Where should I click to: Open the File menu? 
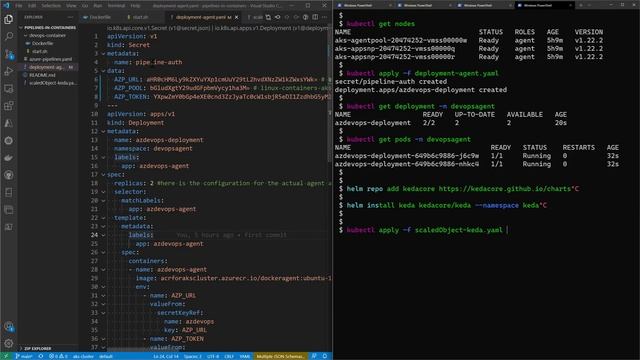tap(19, 6)
